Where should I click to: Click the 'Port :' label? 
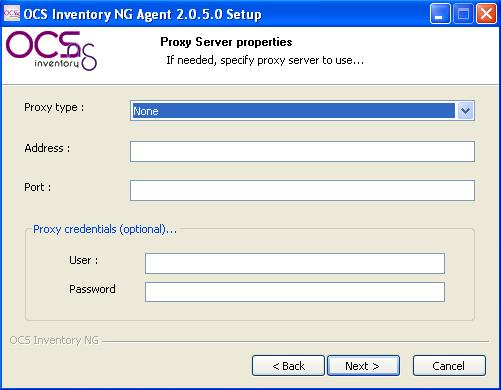[37, 187]
